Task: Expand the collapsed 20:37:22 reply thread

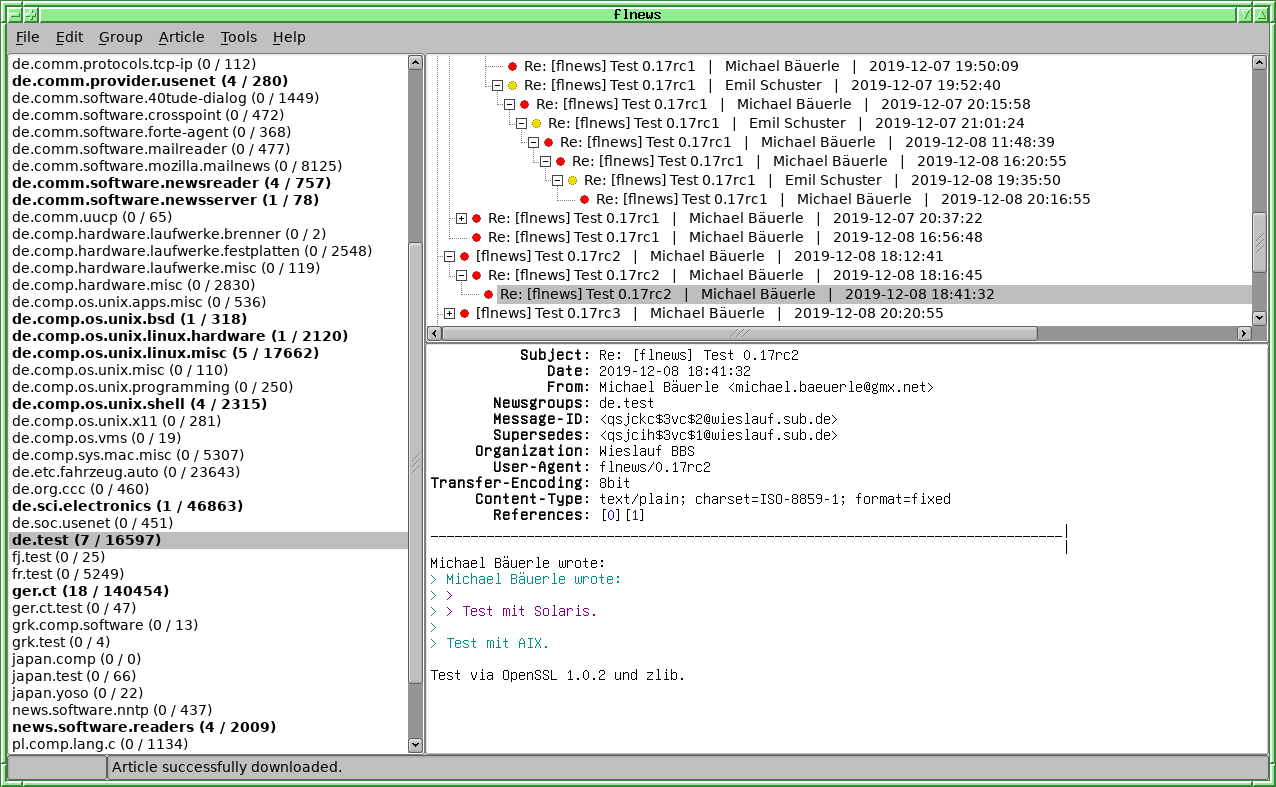Action: 461,218
